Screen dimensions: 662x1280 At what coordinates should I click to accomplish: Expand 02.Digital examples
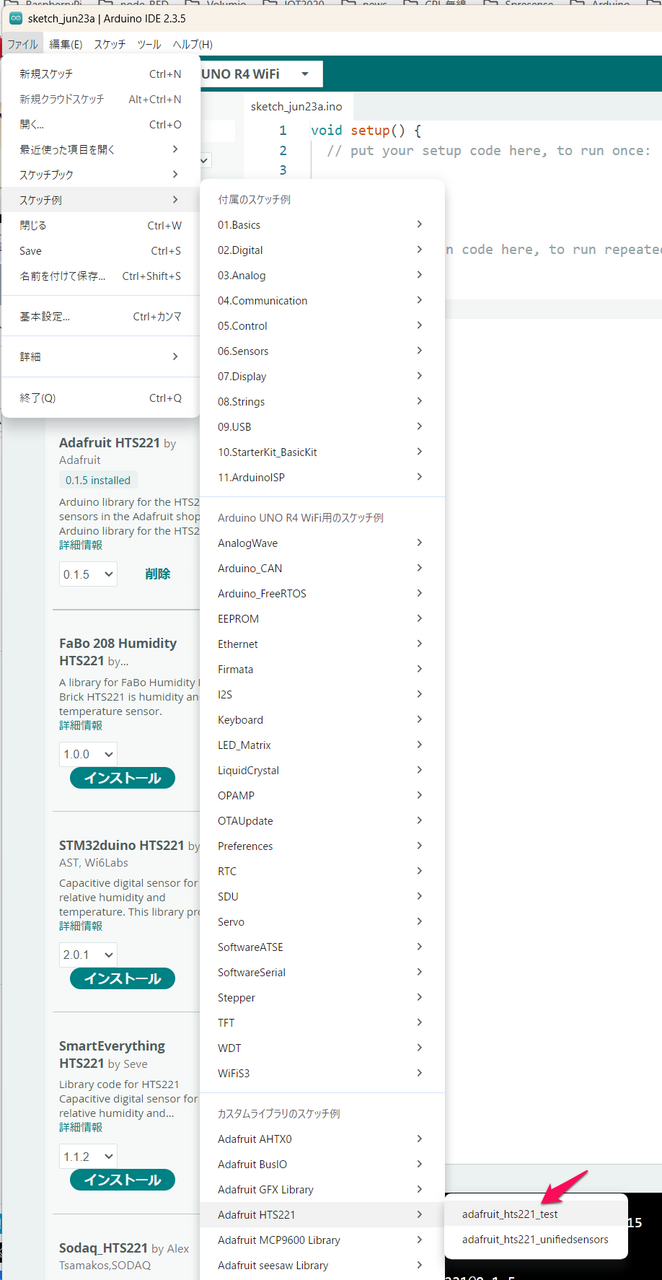click(322, 250)
